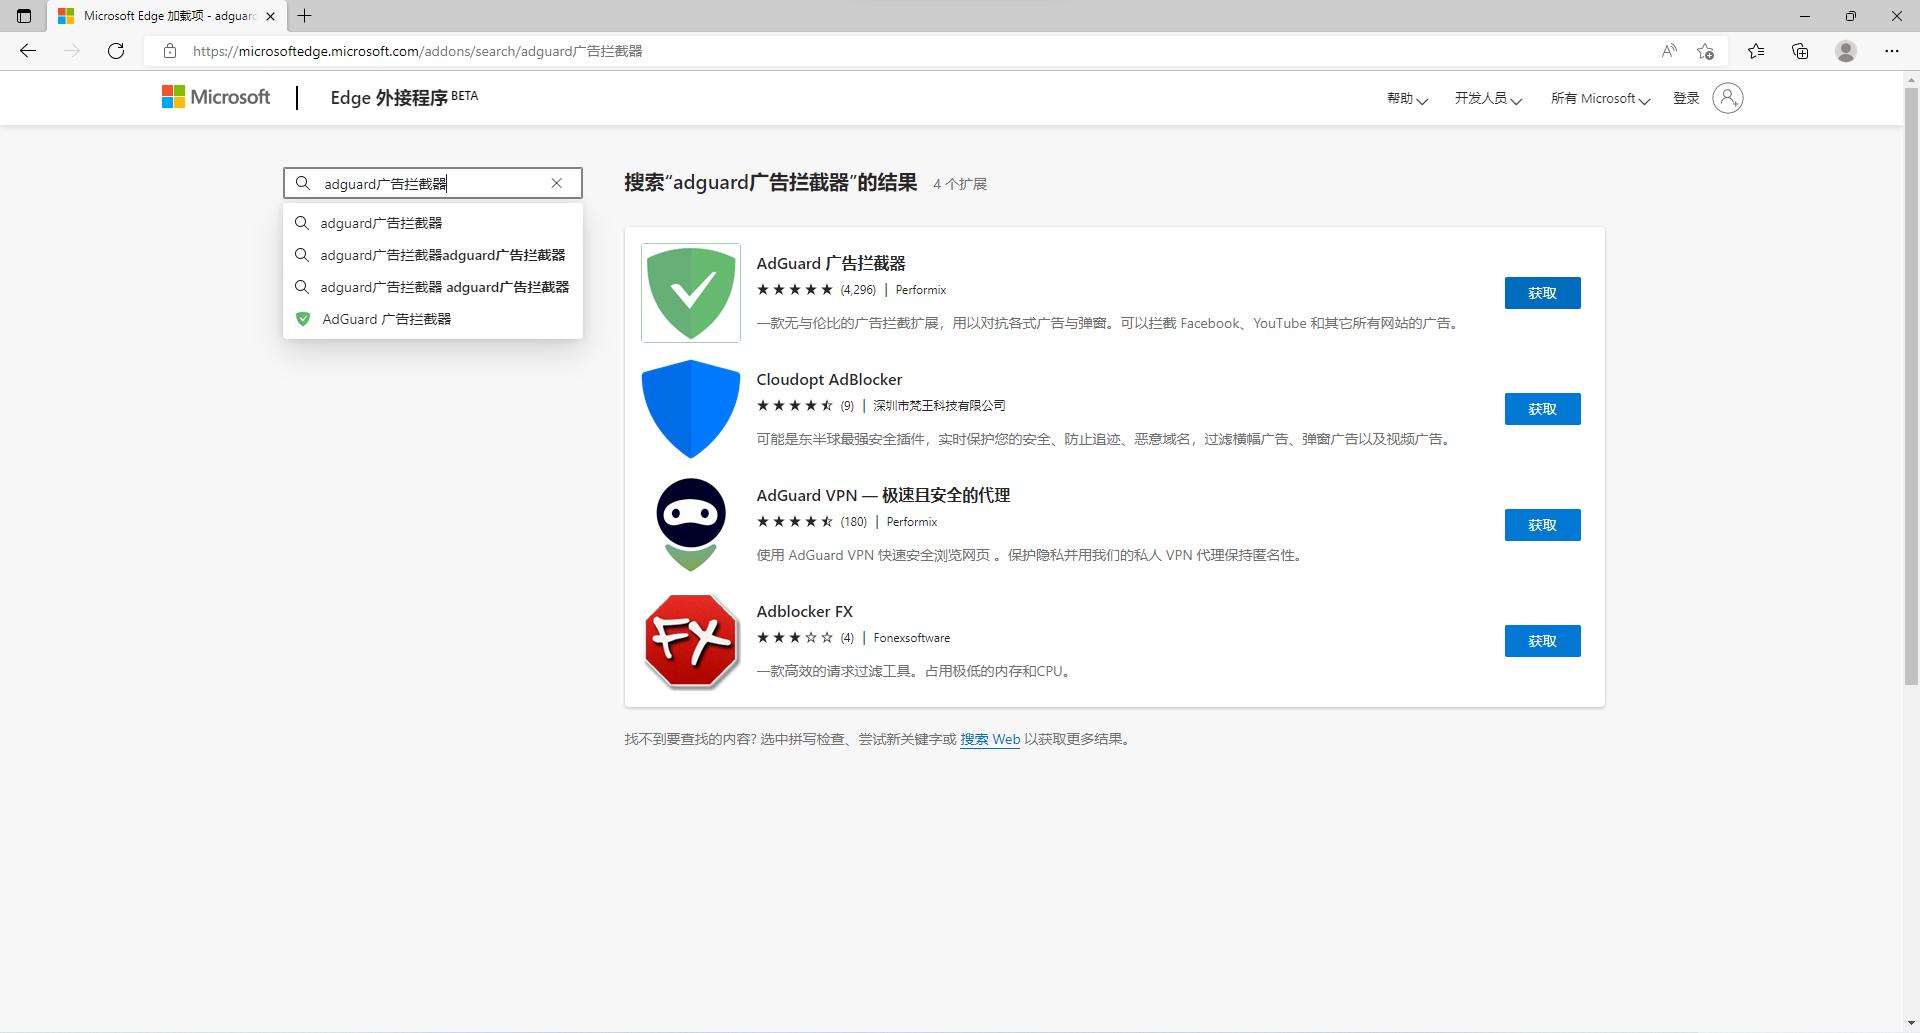This screenshot has height=1033, width=1920.
Task: Start Read Aloud from the address bar
Action: (1668, 50)
